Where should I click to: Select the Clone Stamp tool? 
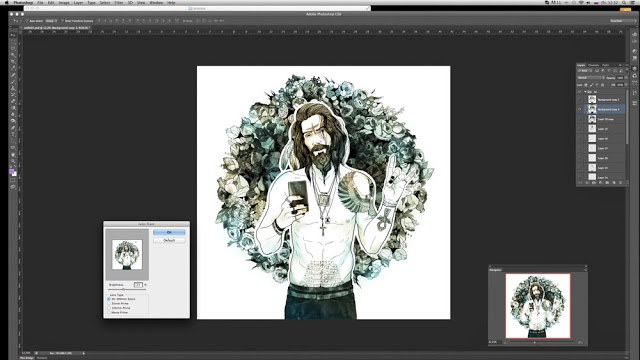point(13,88)
